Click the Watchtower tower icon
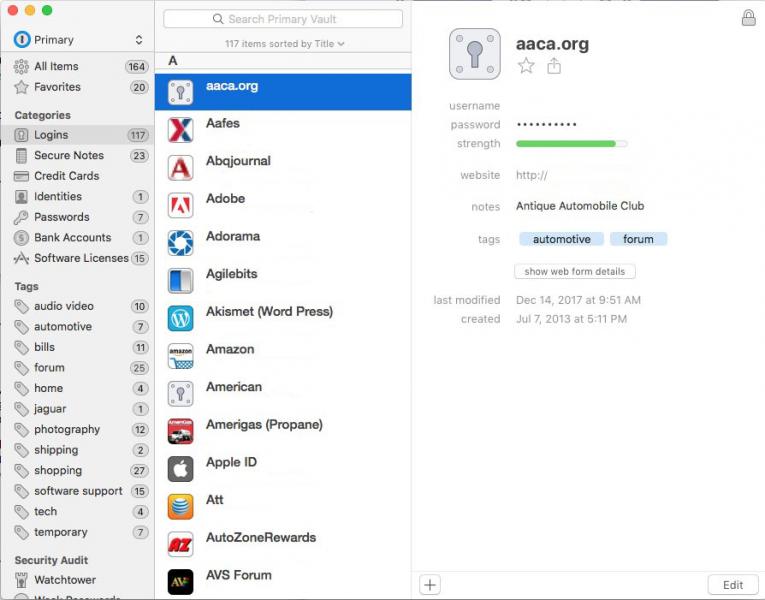Screen dimensions: 765x600 pos(21,580)
